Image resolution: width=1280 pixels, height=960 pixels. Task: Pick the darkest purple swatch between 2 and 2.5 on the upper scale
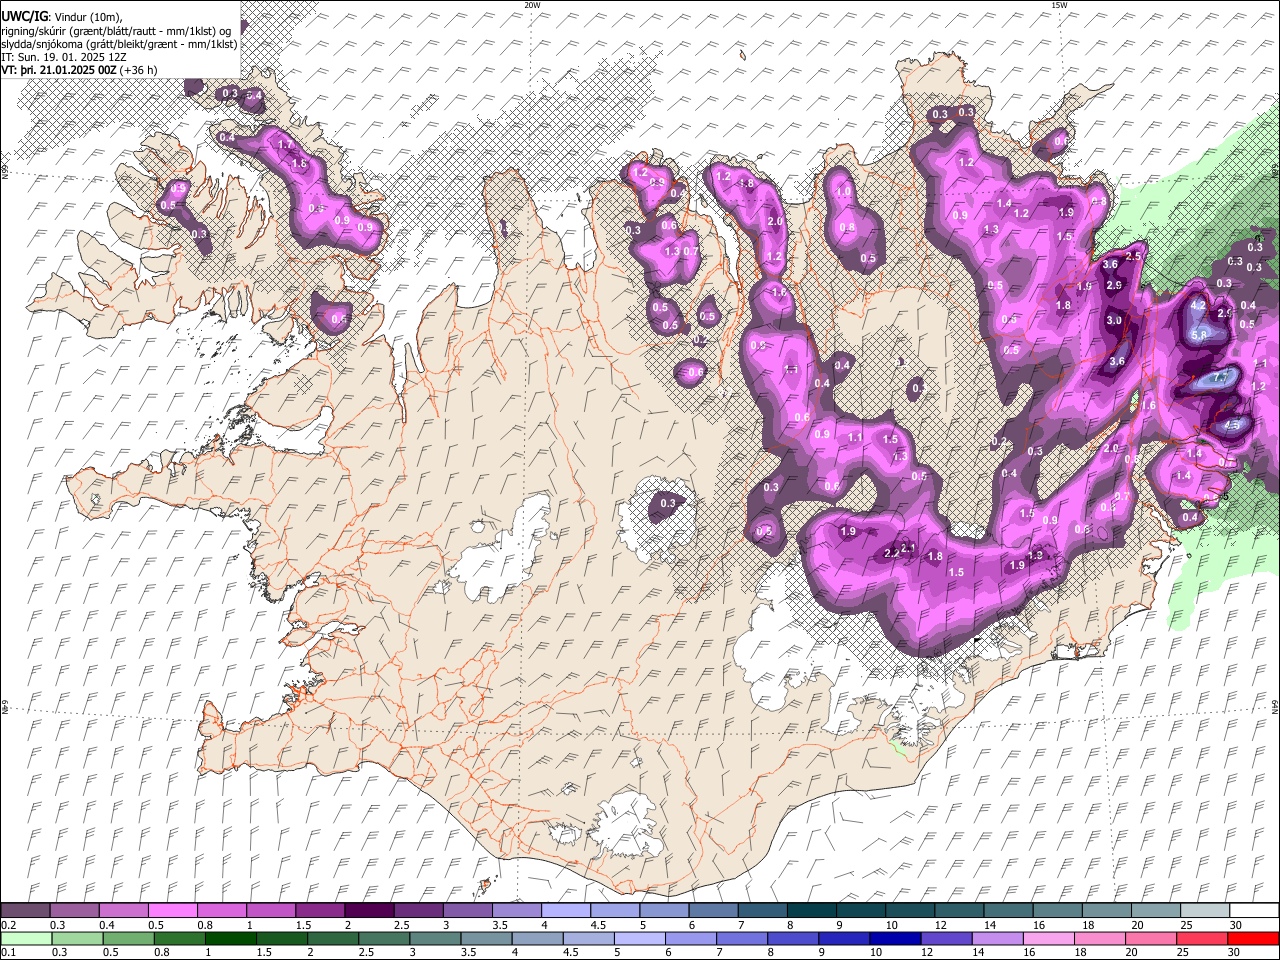(x=369, y=911)
